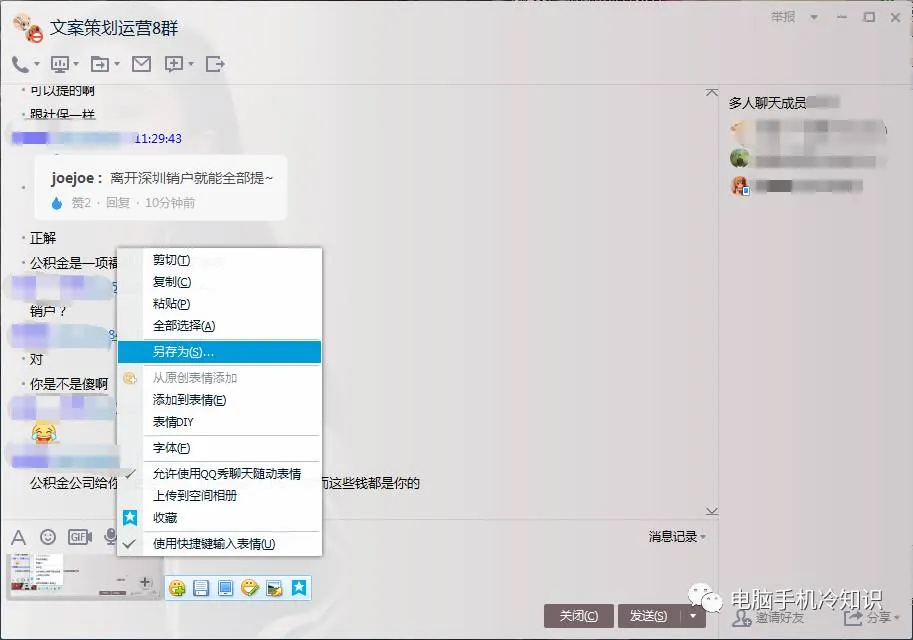
Task: Click the 关闭 button
Action: tap(578, 617)
